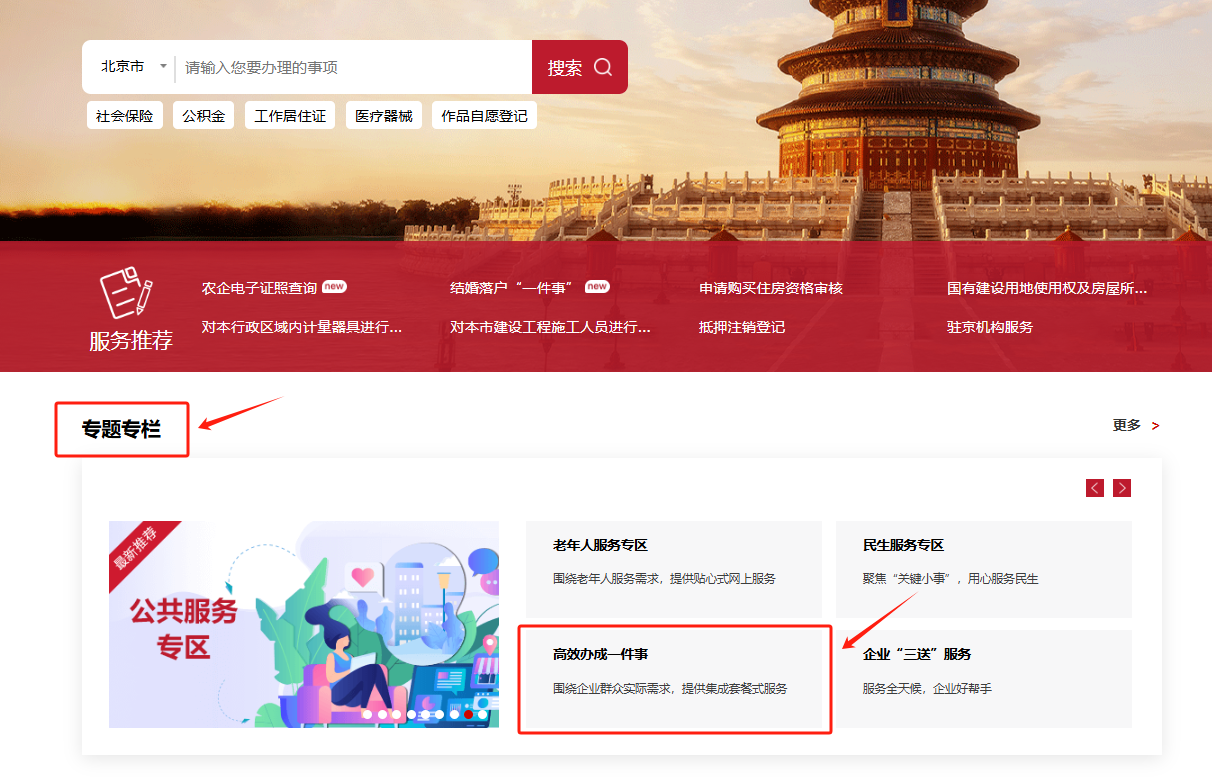Click the previous arrow in 专题专栏 carousel

1095,488
